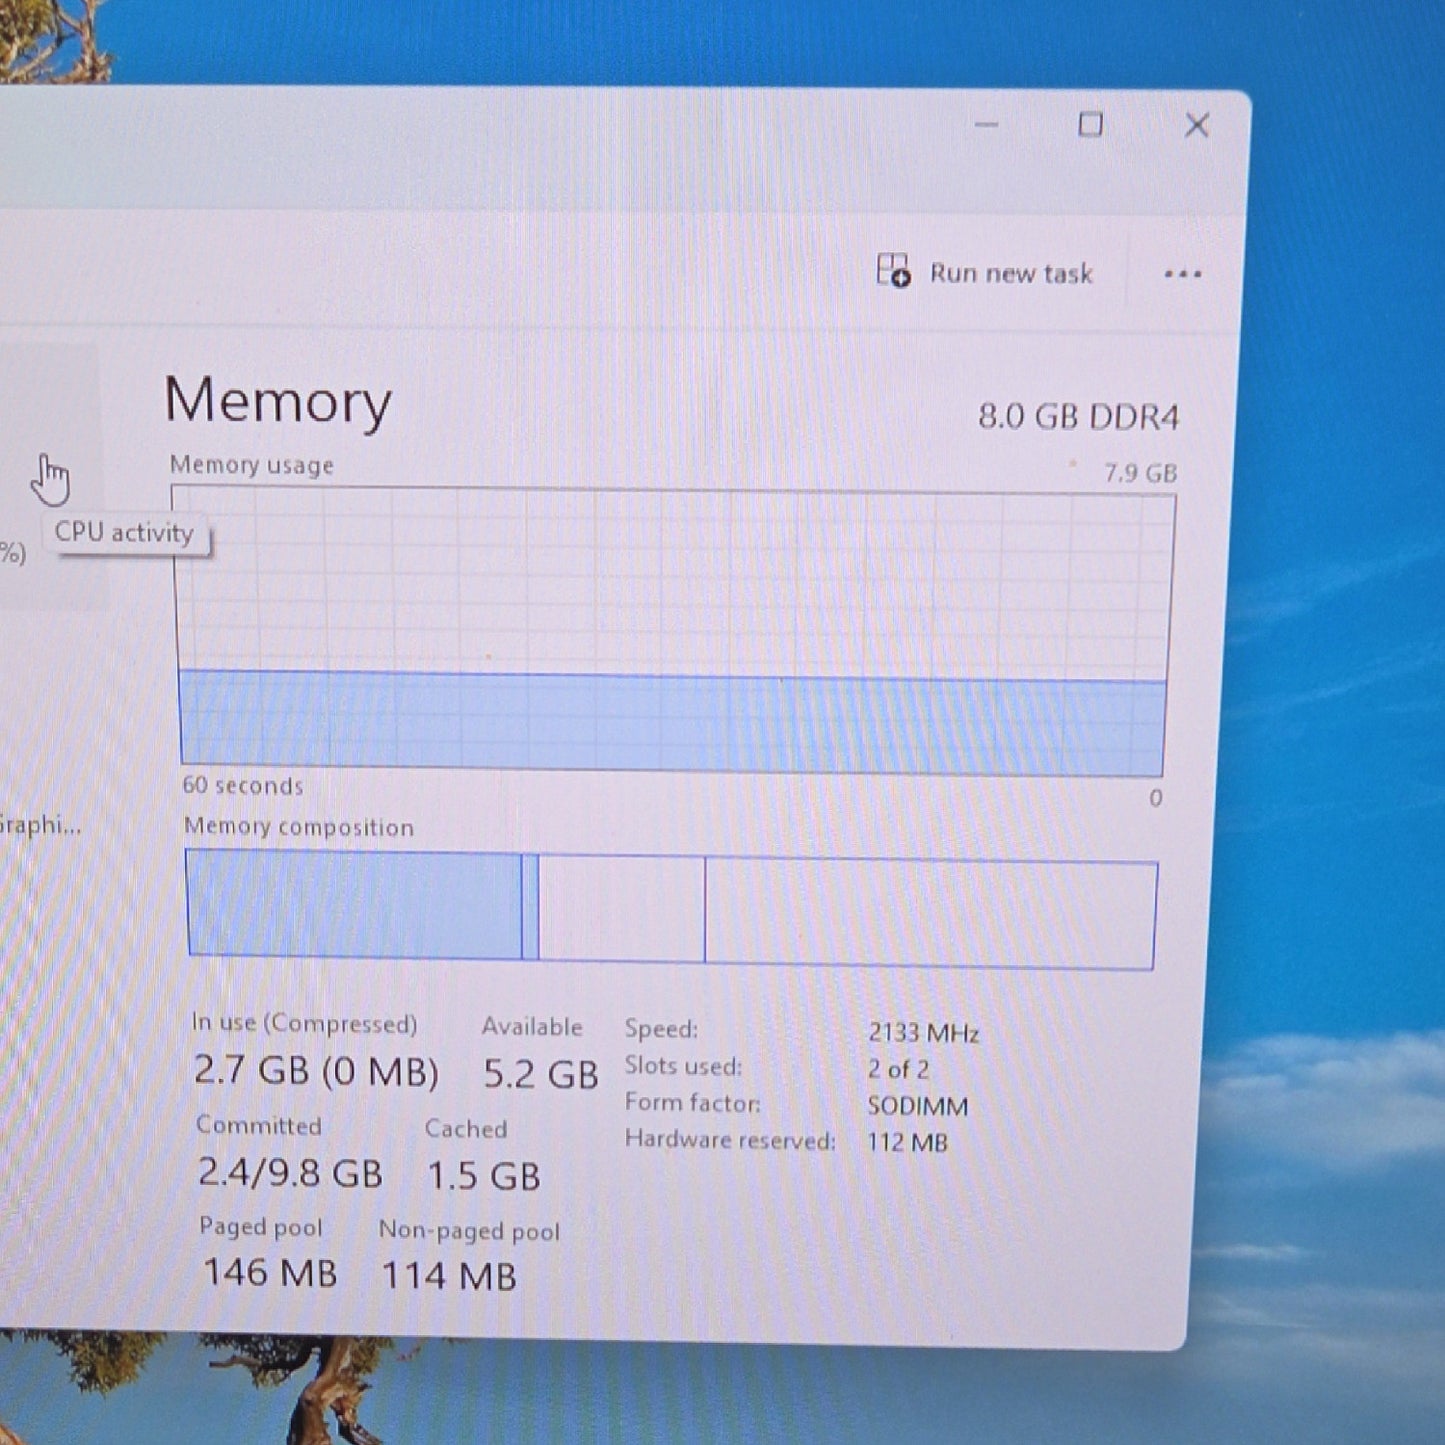Click inside the Memory usage graph
Screen dimensions: 1445x1445
pyautogui.click(x=672, y=632)
